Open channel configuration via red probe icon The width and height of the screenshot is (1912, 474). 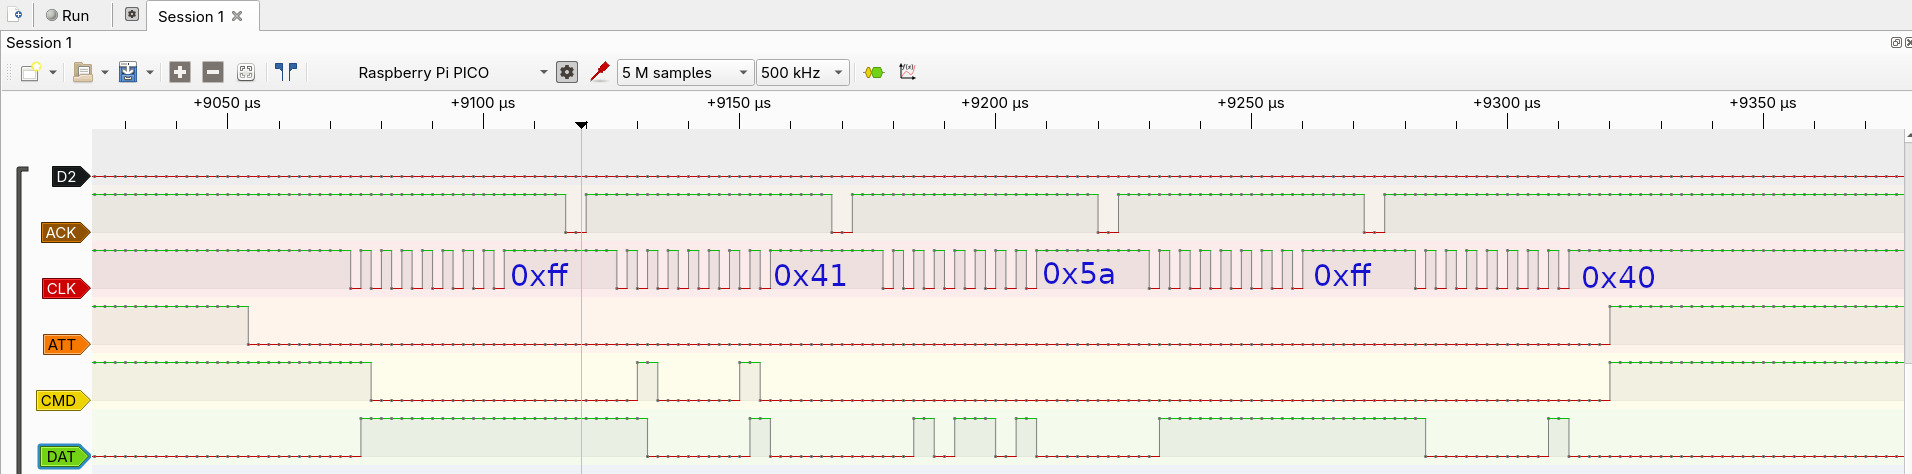click(600, 72)
